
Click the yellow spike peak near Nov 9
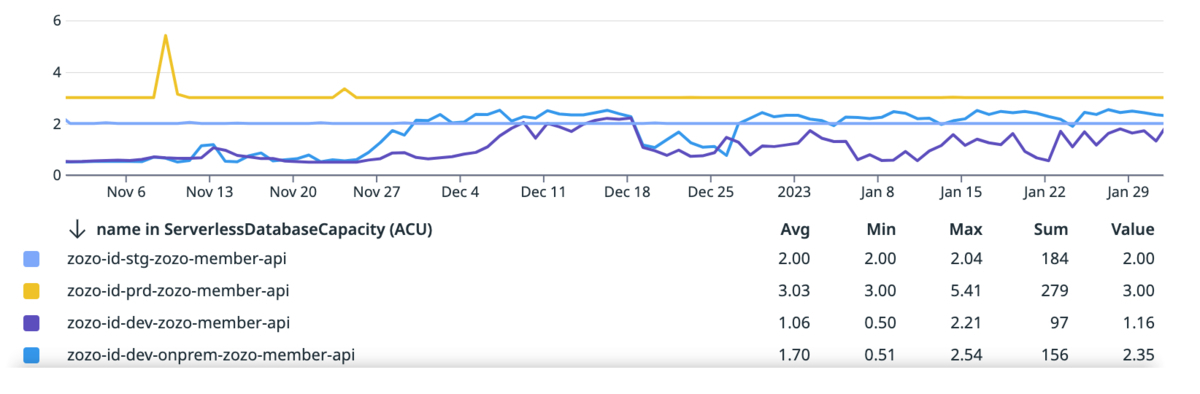point(165,36)
